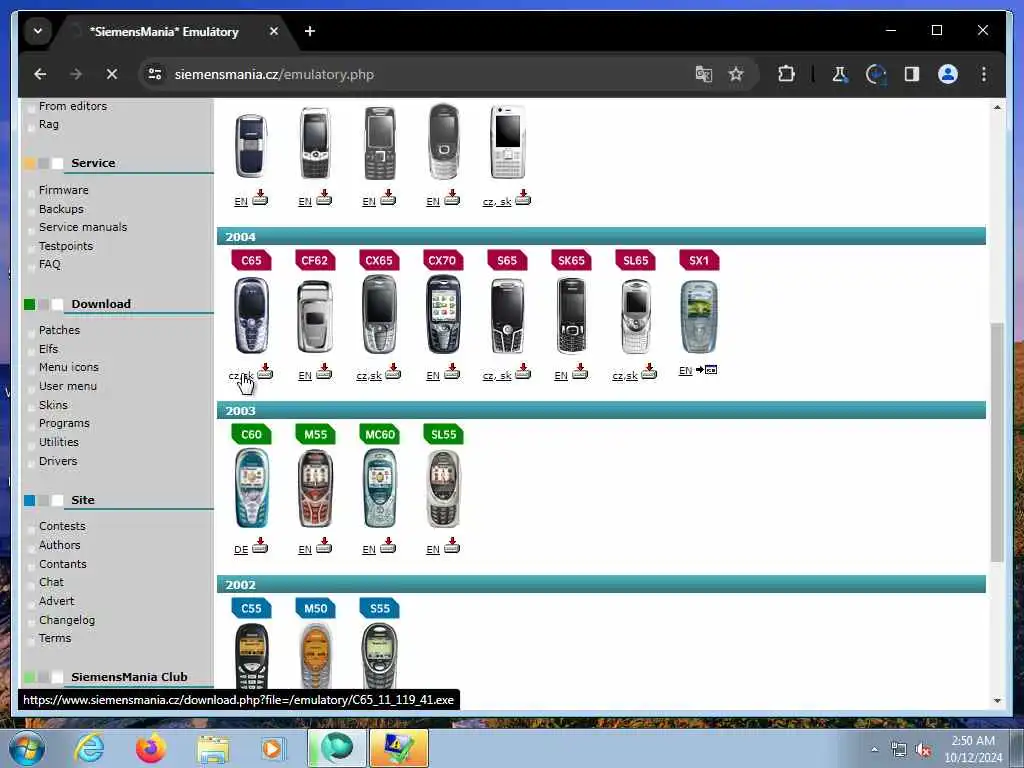Click the SL55 download icon

point(452,545)
